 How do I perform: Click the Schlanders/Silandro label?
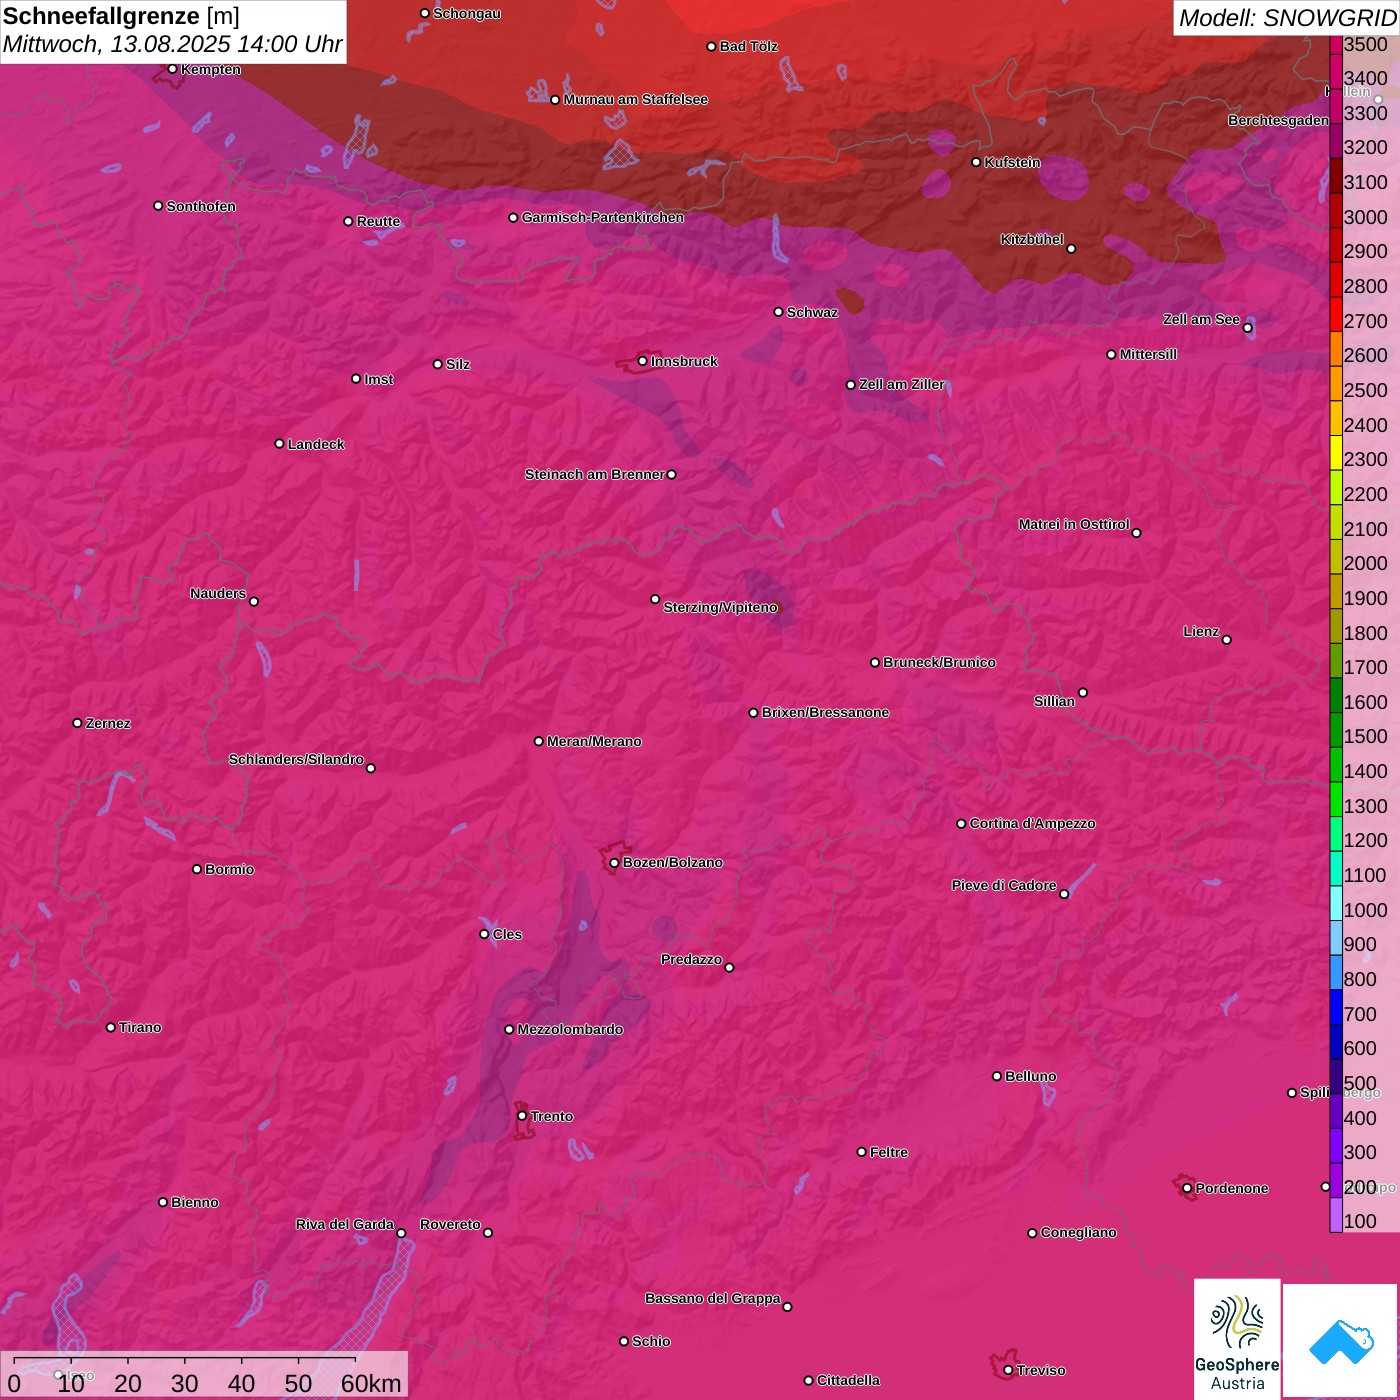[x=296, y=759]
